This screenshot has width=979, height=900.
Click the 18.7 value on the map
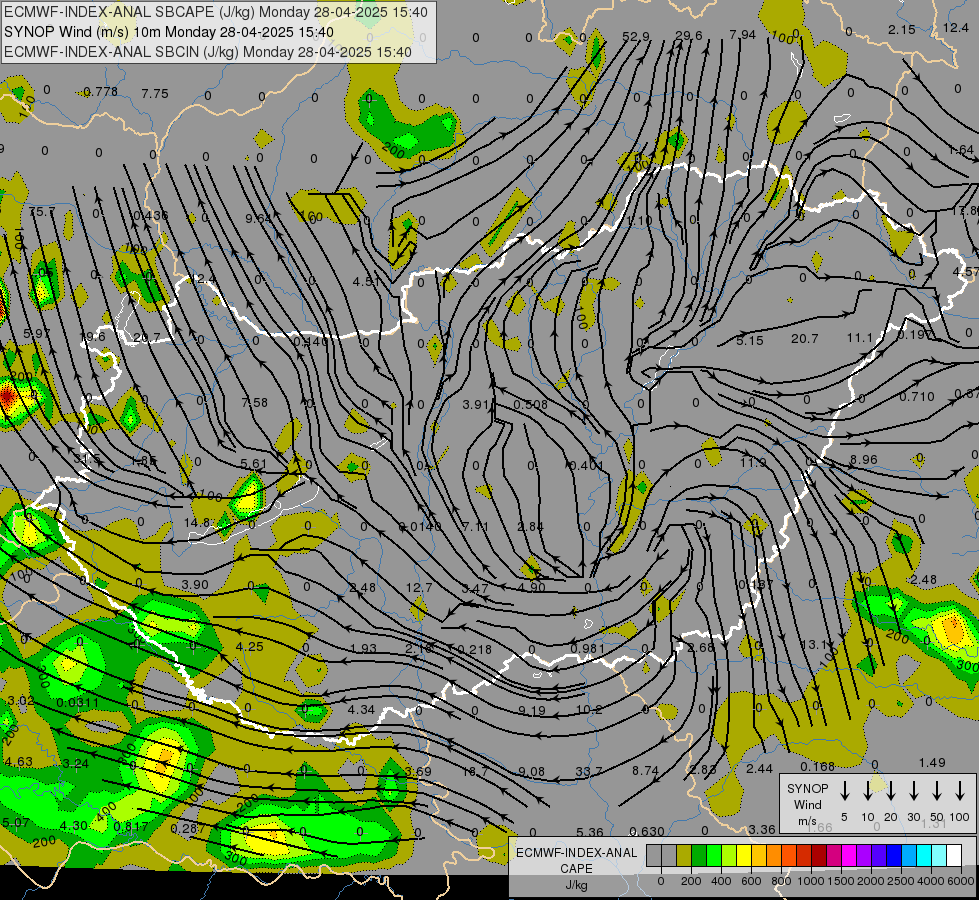pyautogui.click(x=475, y=772)
